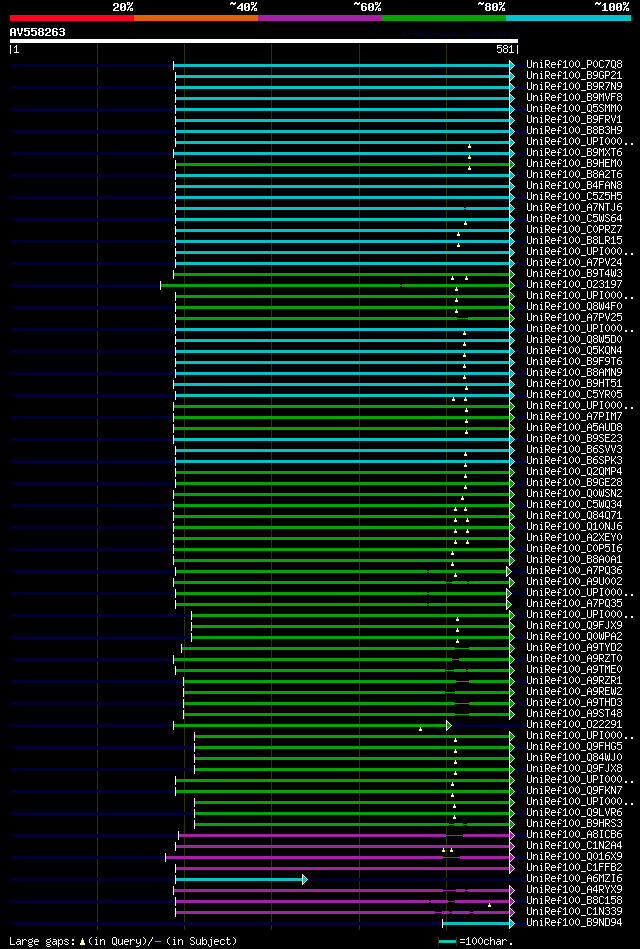Click the white AV558263 query sequence bar
The width and height of the screenshot is (640, 949).
point(263,41)
